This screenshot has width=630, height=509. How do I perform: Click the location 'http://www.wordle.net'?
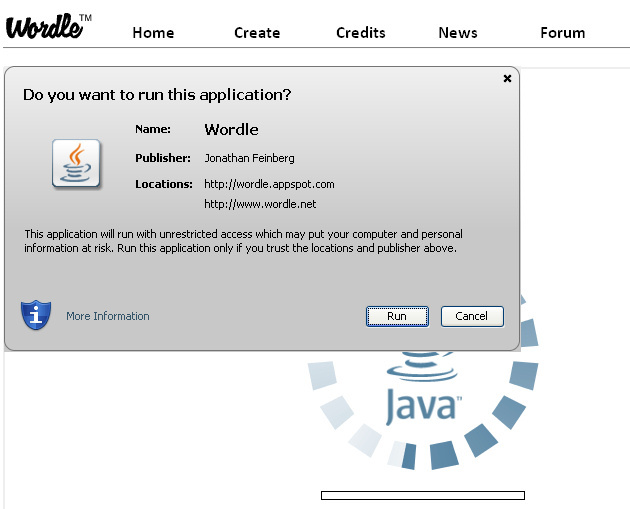pos(260,204)
